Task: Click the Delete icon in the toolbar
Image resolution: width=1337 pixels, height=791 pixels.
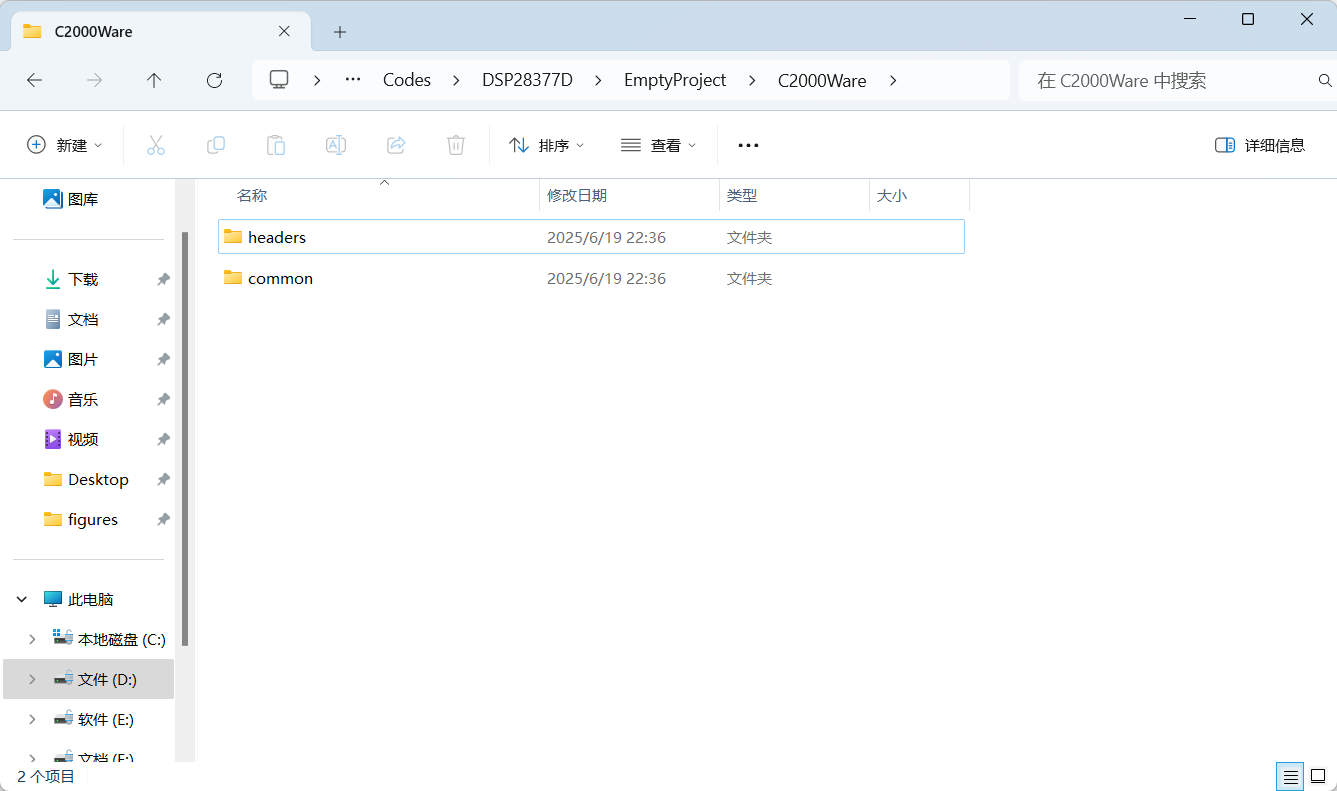Action: pyautogui.click(x=456, y=144)
